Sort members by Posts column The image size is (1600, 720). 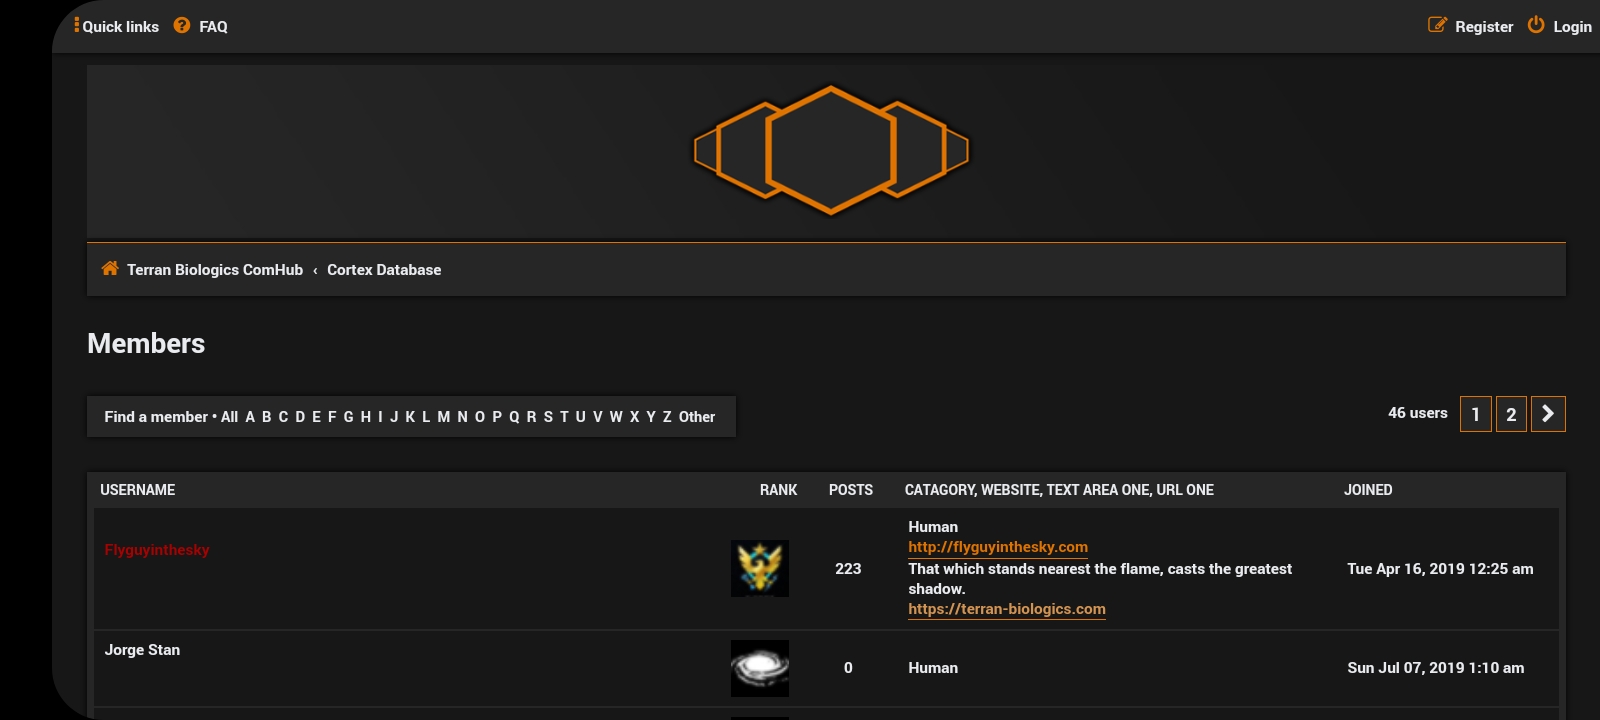pos(850,490)
